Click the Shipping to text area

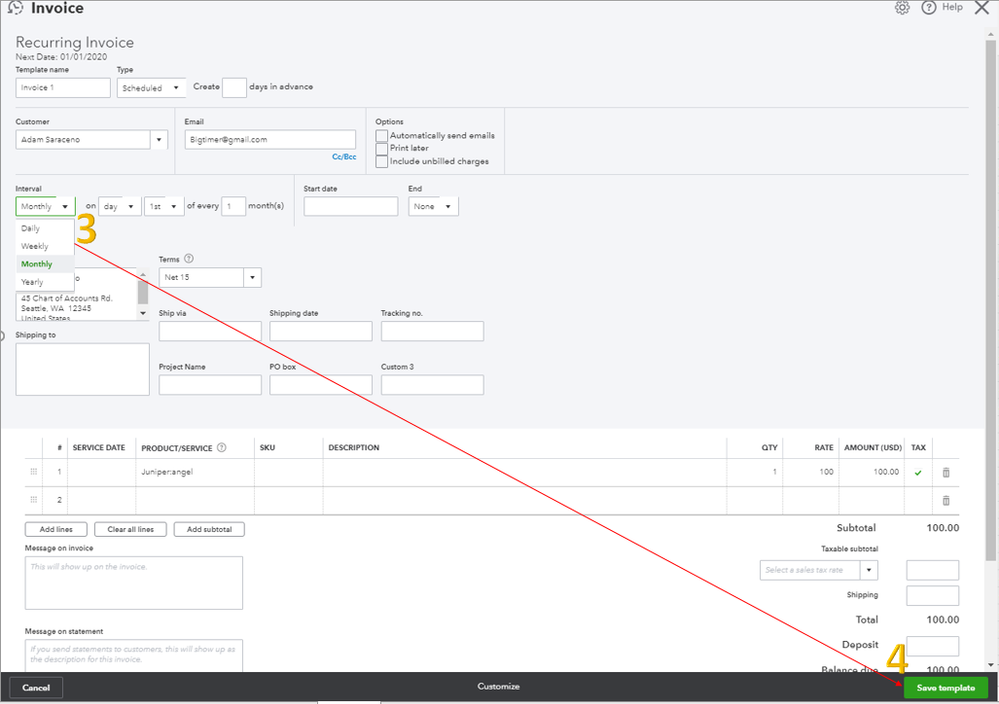[x=83, y=370]
